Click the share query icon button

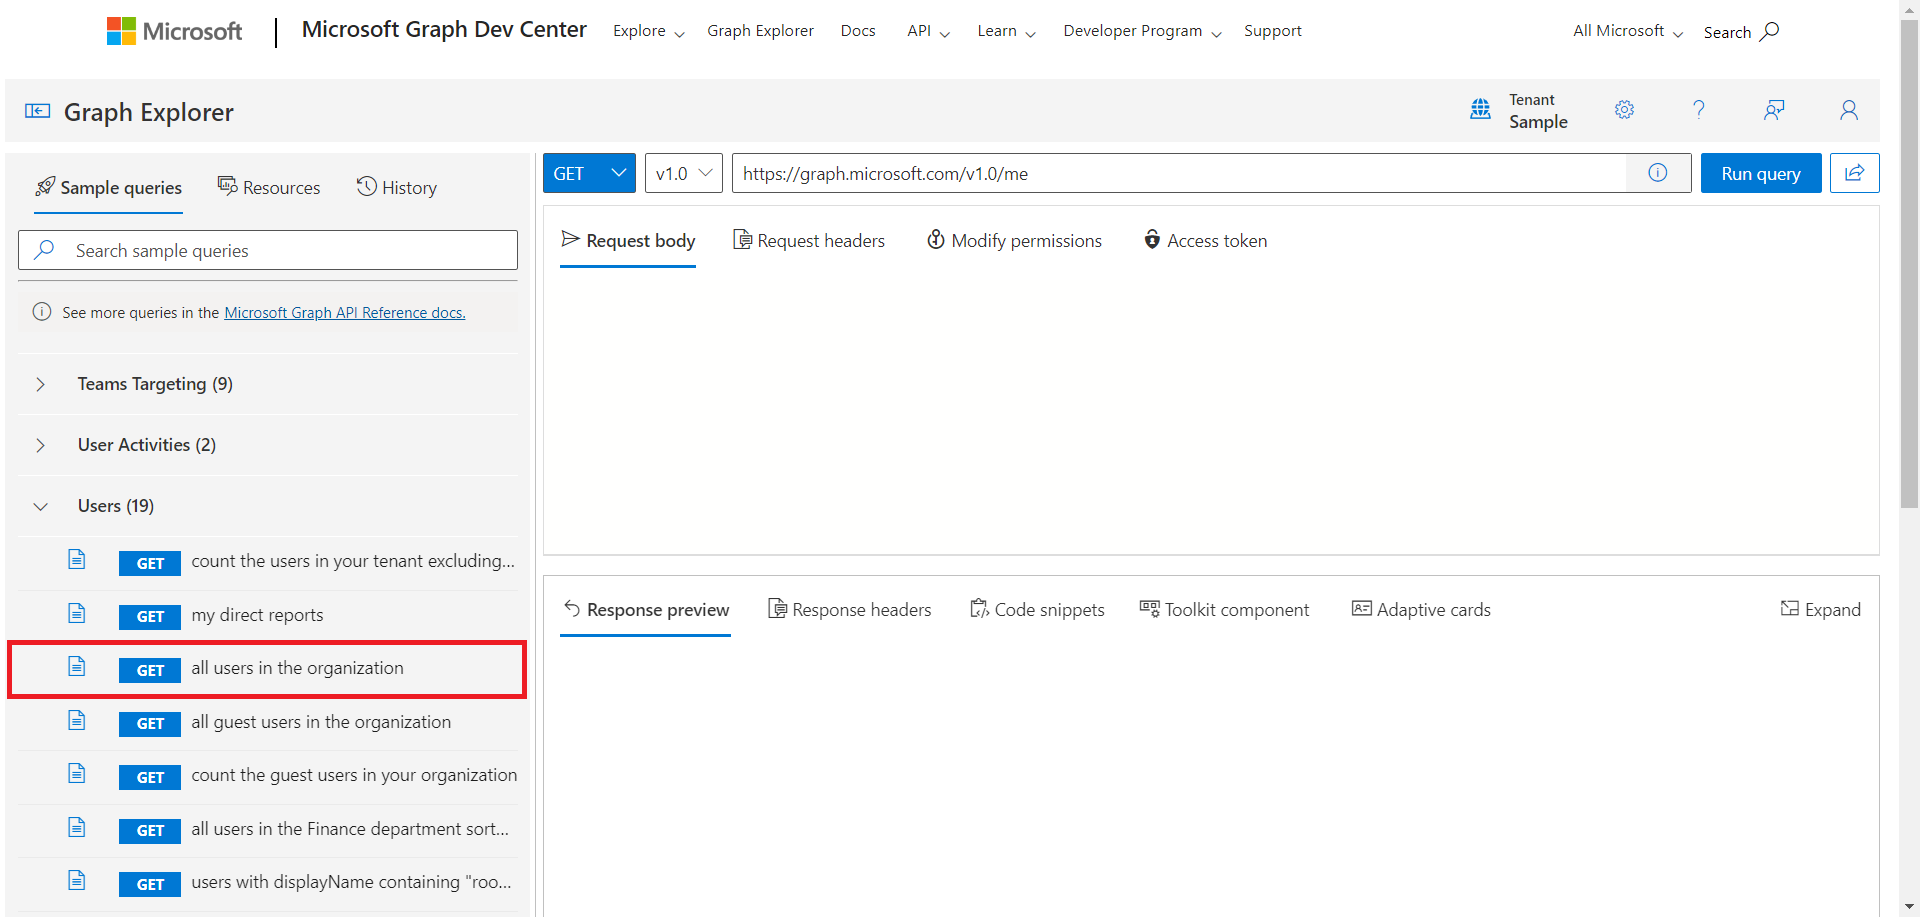coord(1855,173)
